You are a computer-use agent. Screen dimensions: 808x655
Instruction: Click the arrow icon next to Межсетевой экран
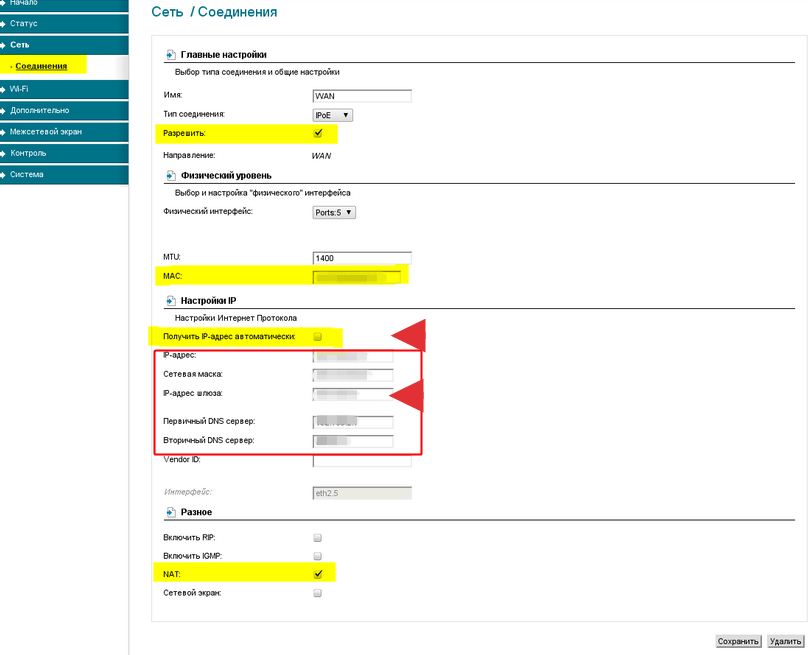click(4, 132)
